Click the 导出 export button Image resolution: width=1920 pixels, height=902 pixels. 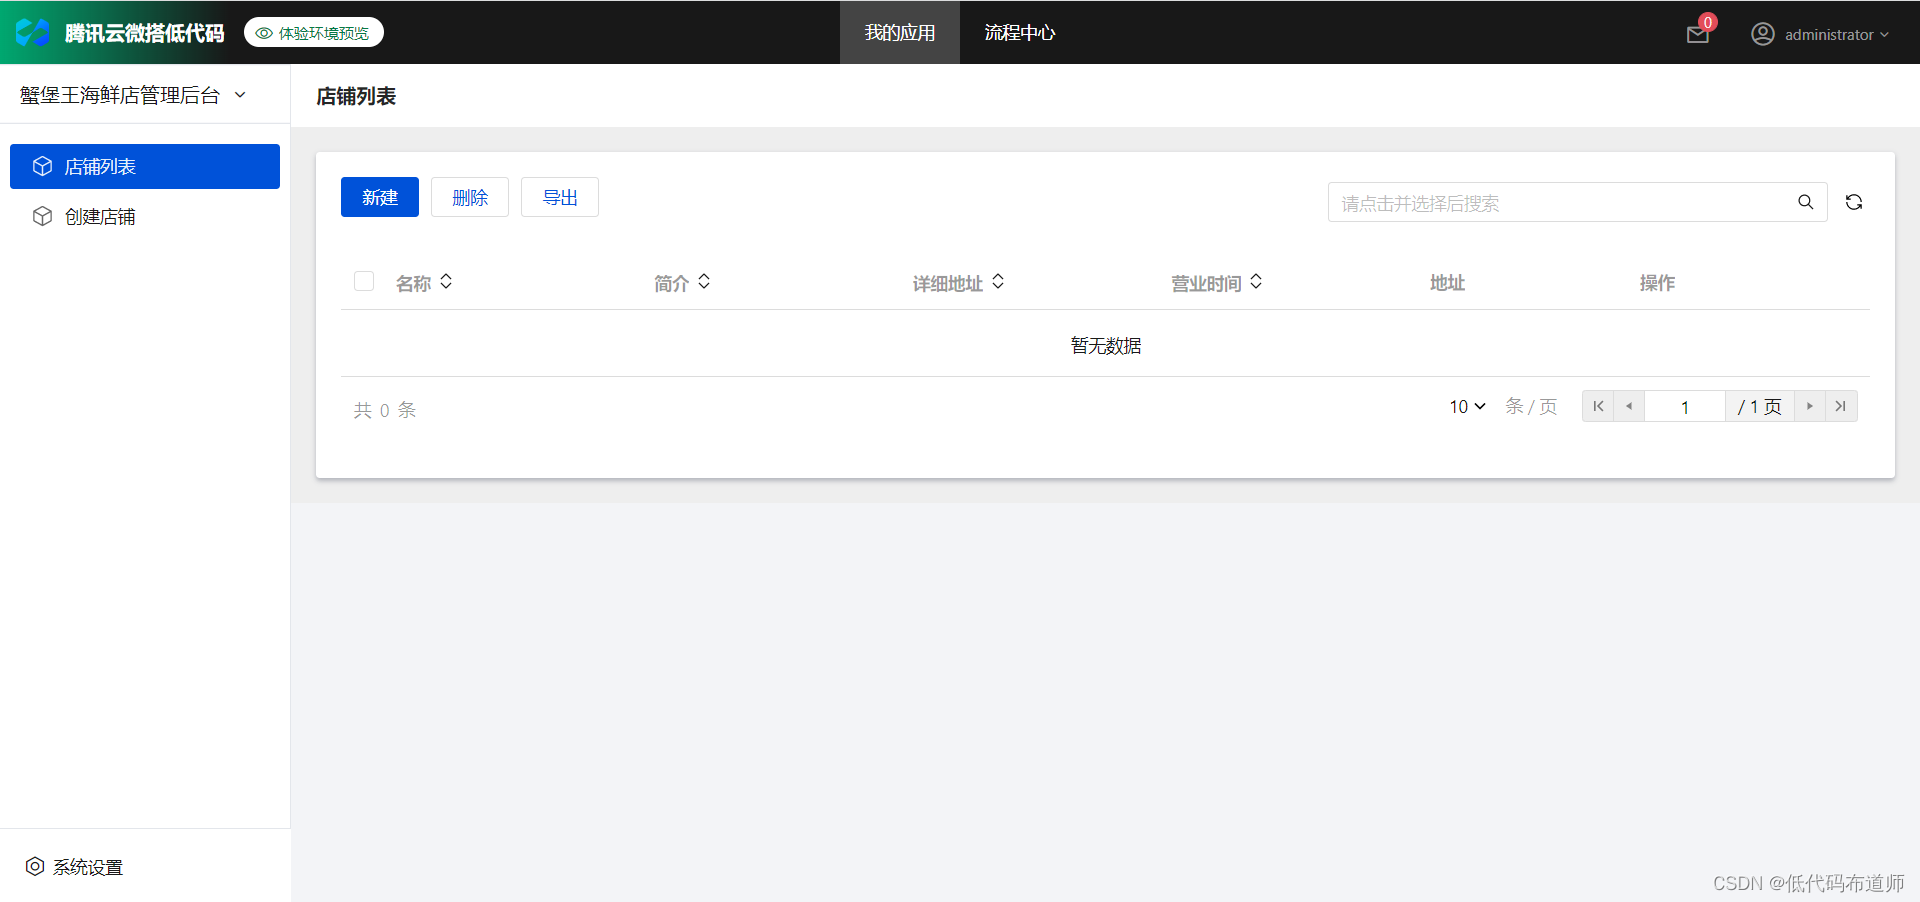(559, 197)
